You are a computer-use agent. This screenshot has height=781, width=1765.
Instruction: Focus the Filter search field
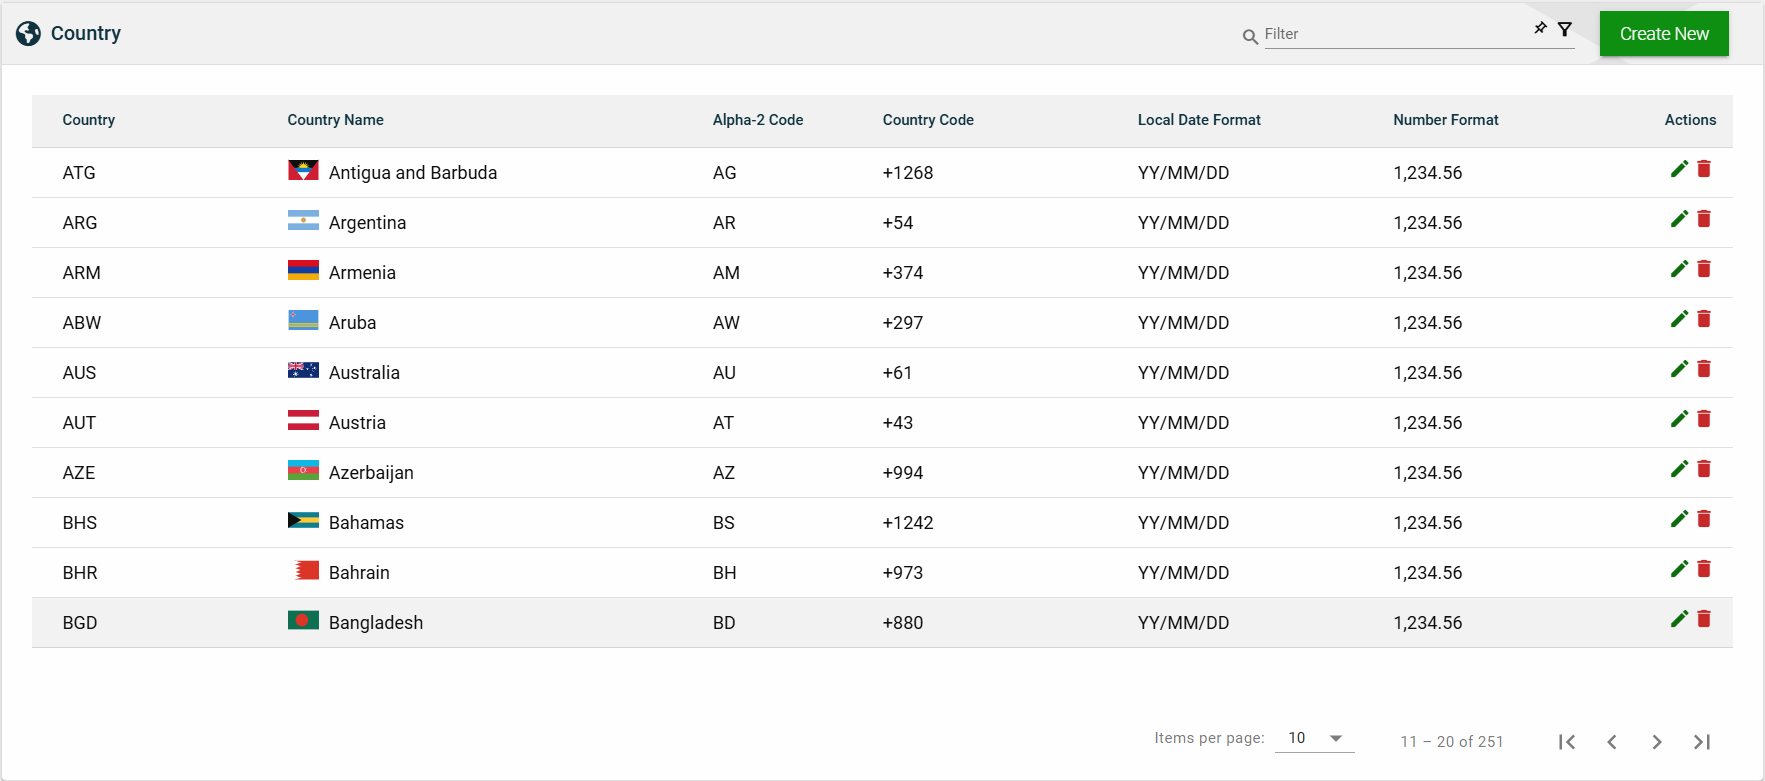[1395, 34]
